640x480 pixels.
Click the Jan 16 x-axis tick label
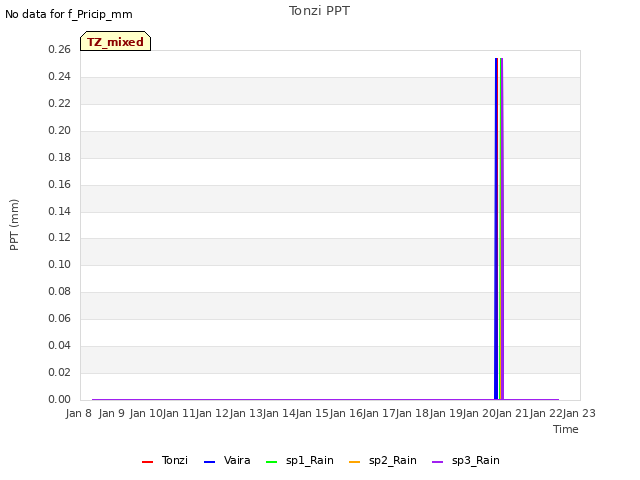346,413
